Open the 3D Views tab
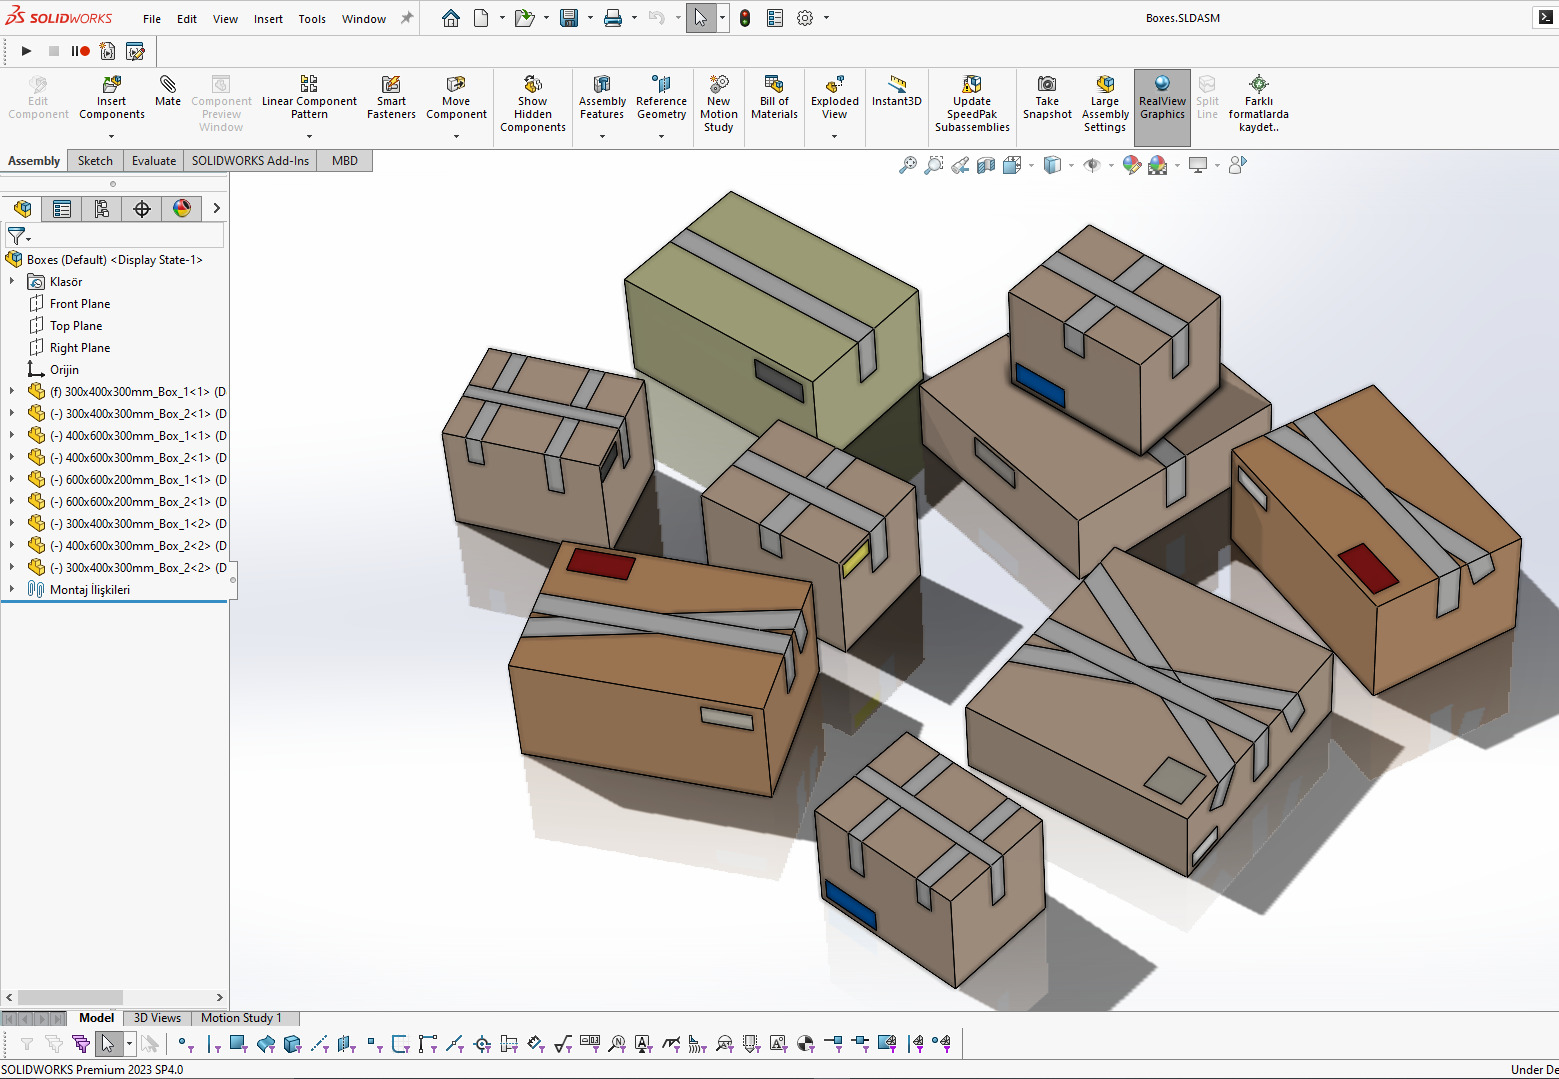 pos(157,1018)
